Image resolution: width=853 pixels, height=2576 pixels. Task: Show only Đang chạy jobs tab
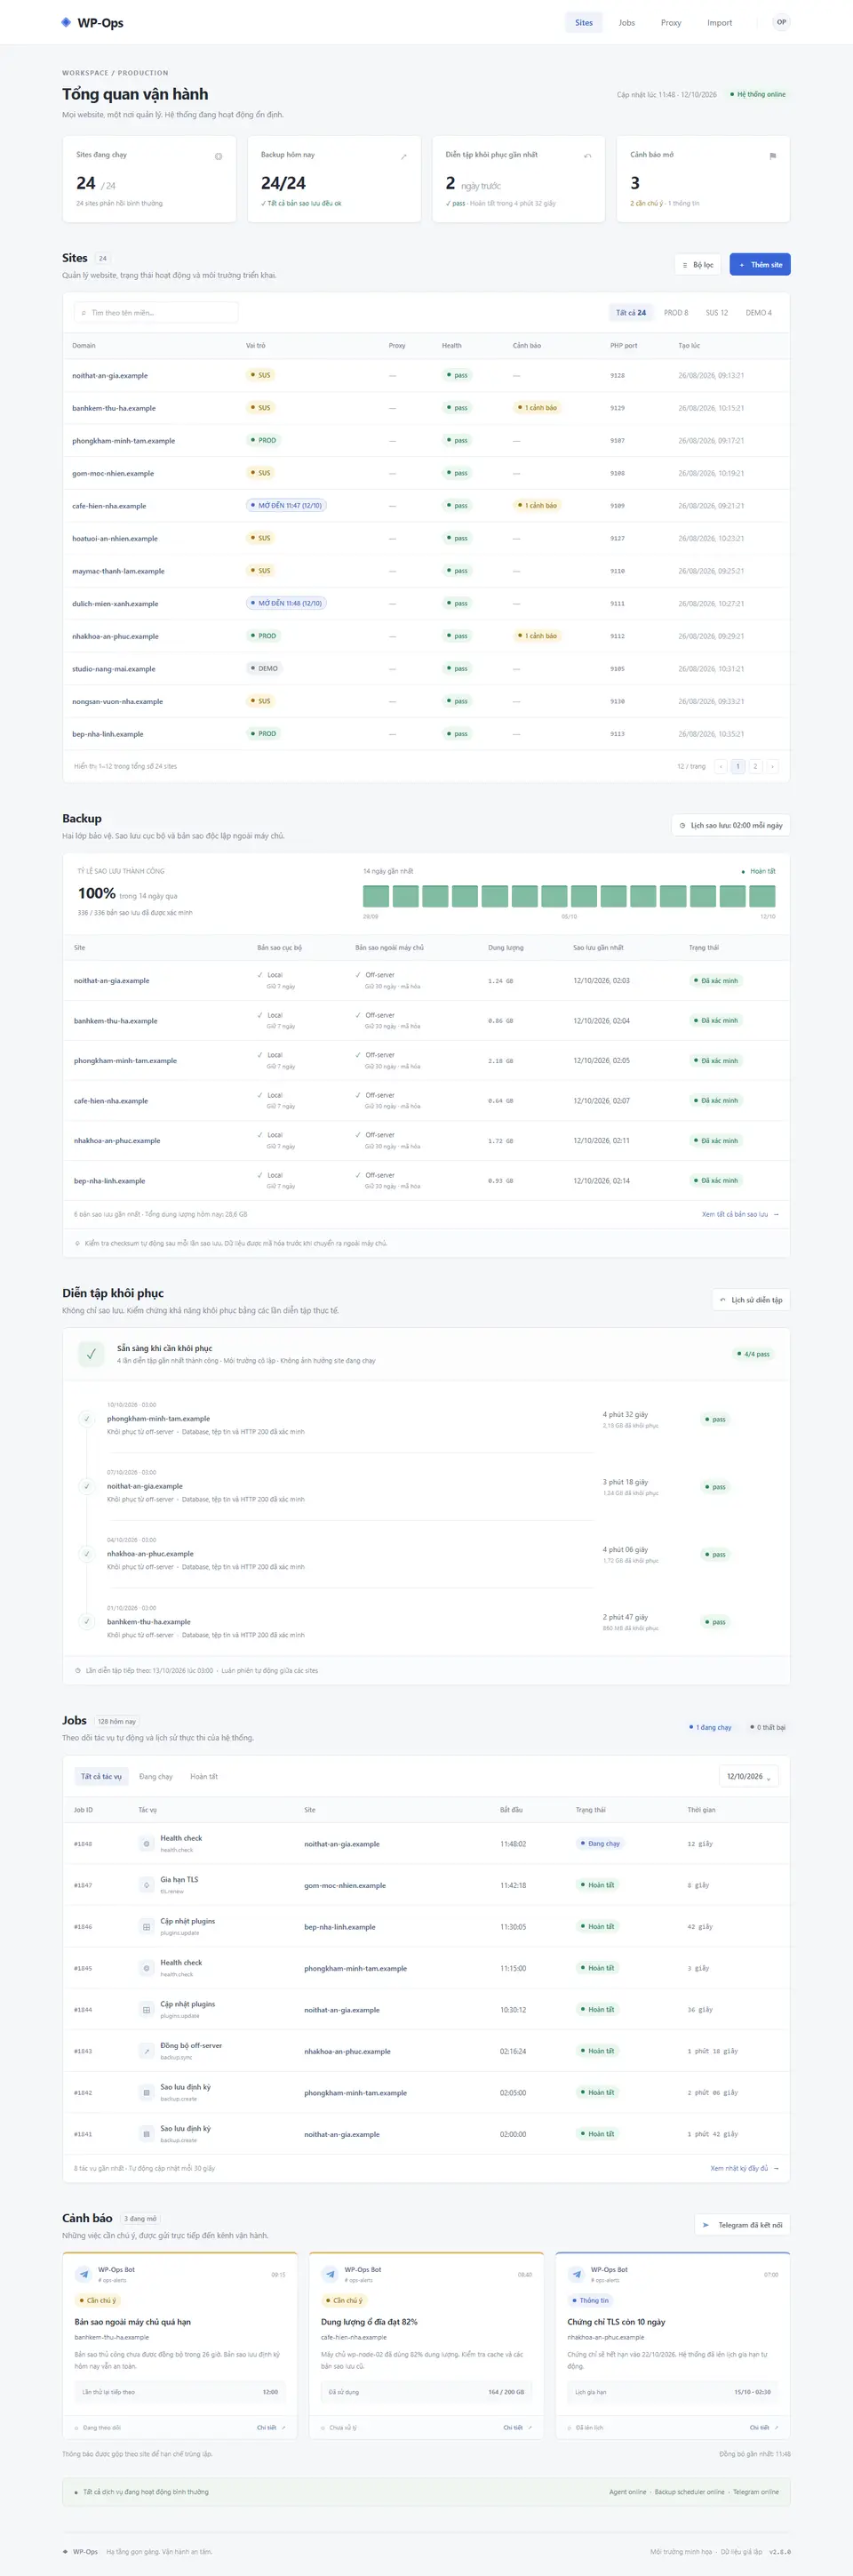(x=156, y=1777)
